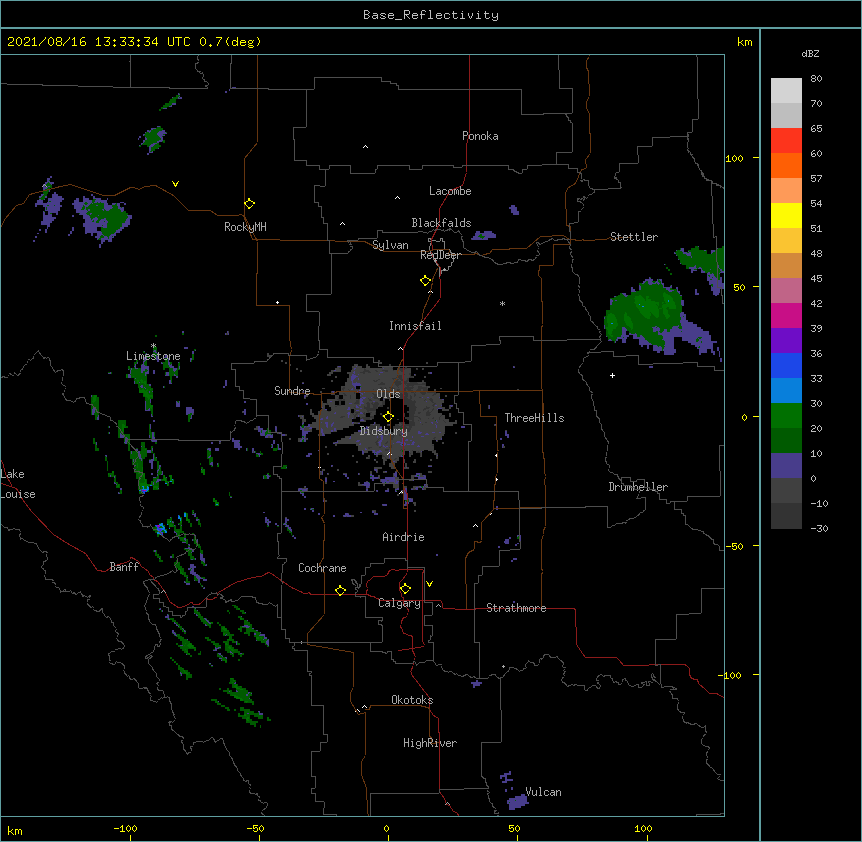Select the yellow 54 dBZ legend color

(x=786, y=215)
